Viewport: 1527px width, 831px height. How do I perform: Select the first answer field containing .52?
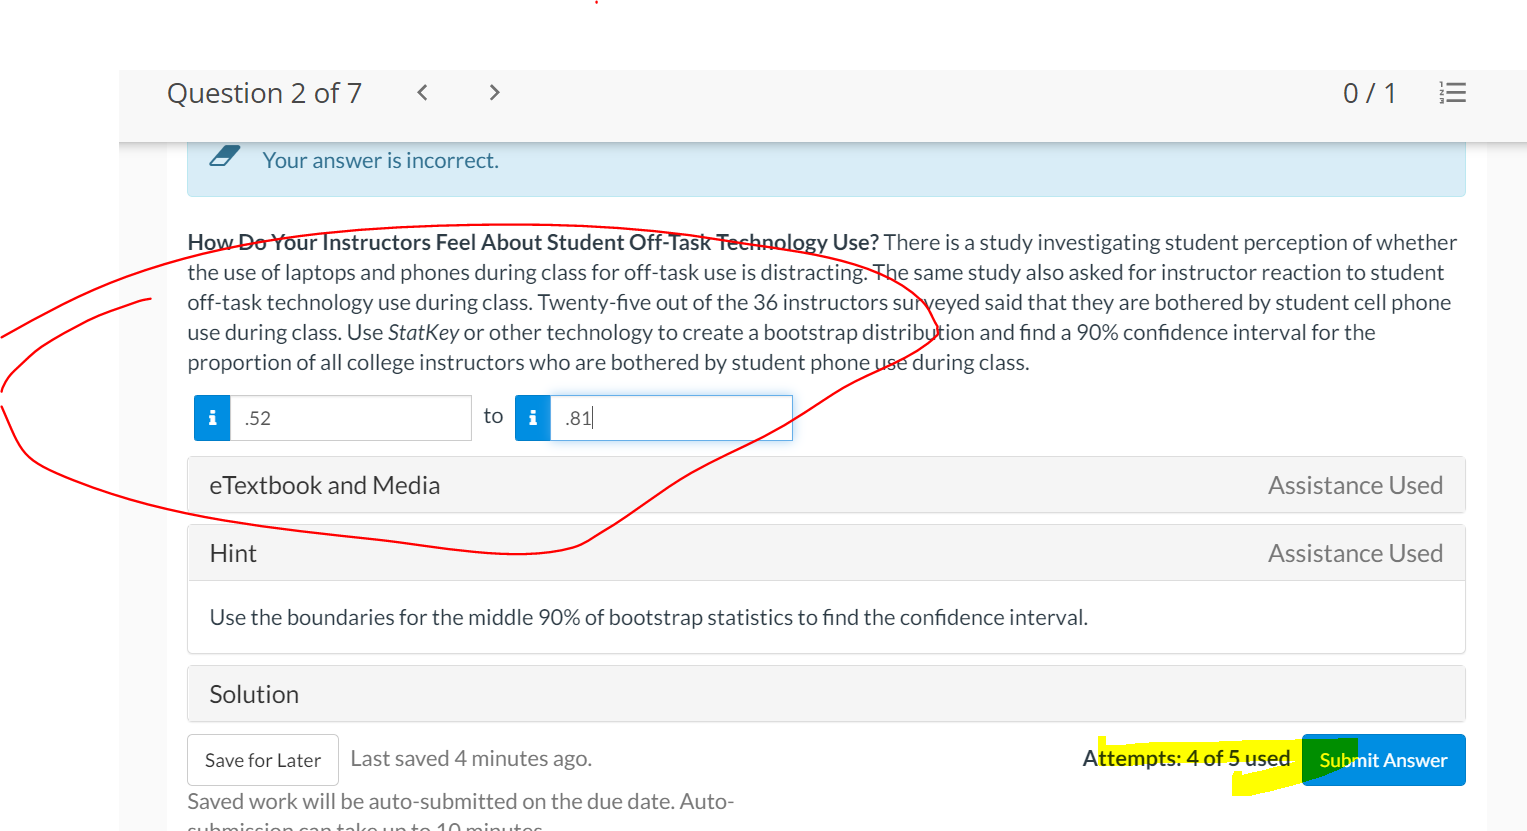(x=350, y=417)
